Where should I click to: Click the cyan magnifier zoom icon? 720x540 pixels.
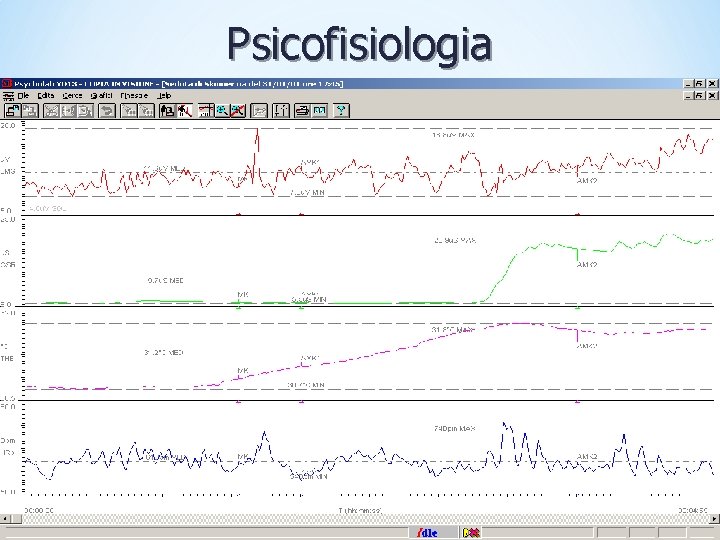(x=222, y=111)
